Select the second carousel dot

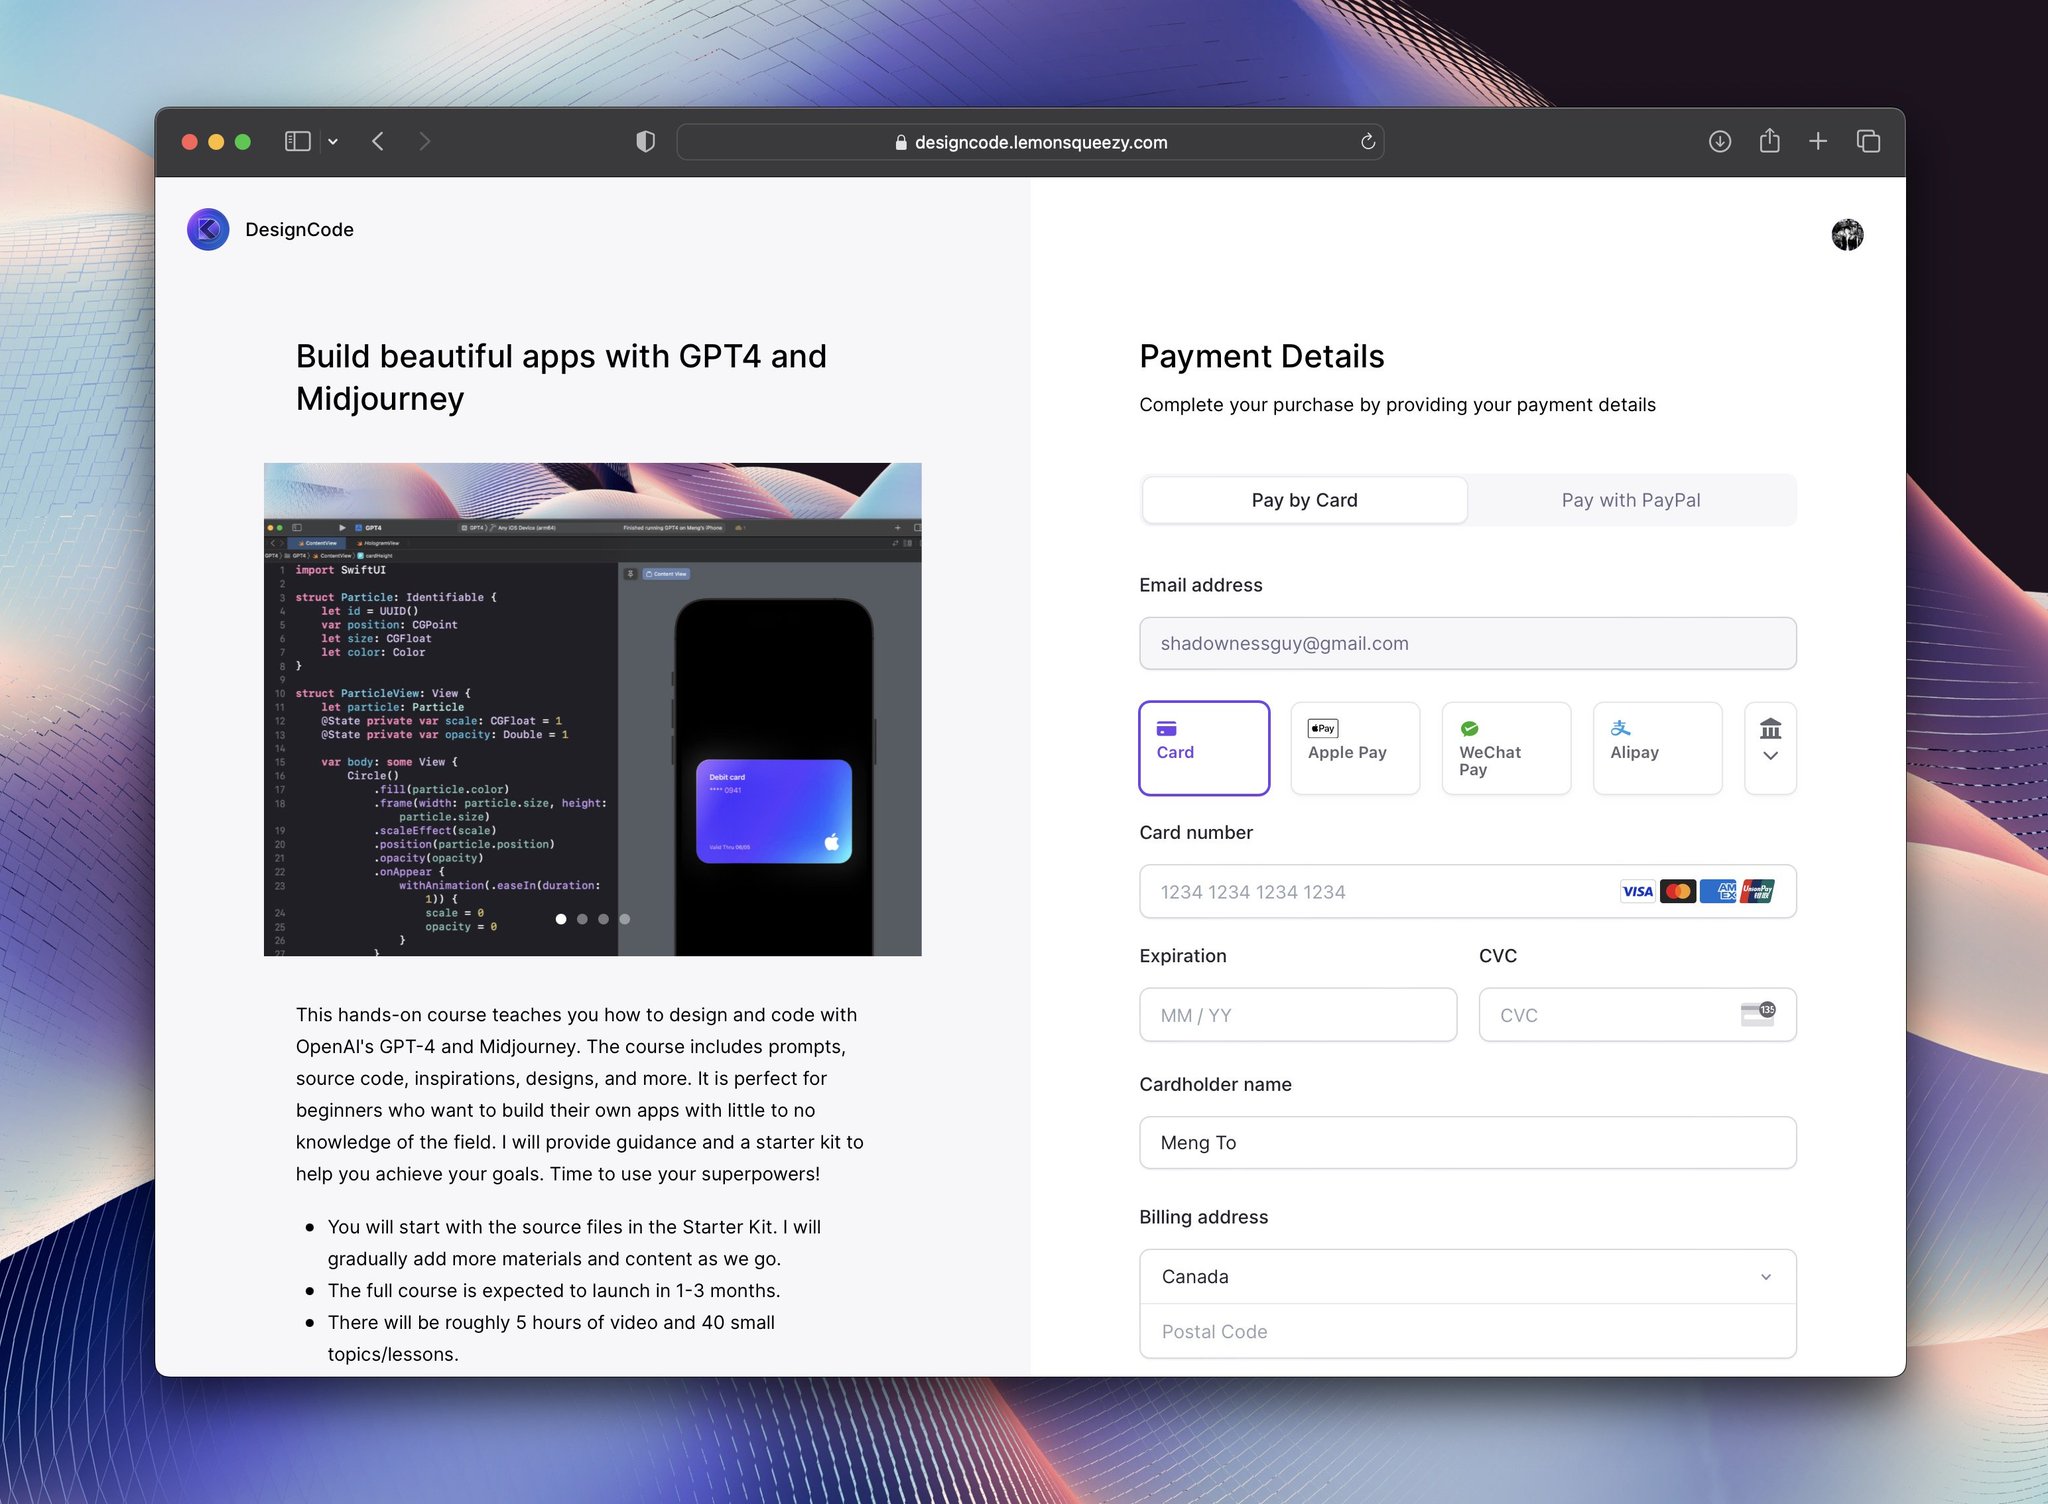pos(582,919)
